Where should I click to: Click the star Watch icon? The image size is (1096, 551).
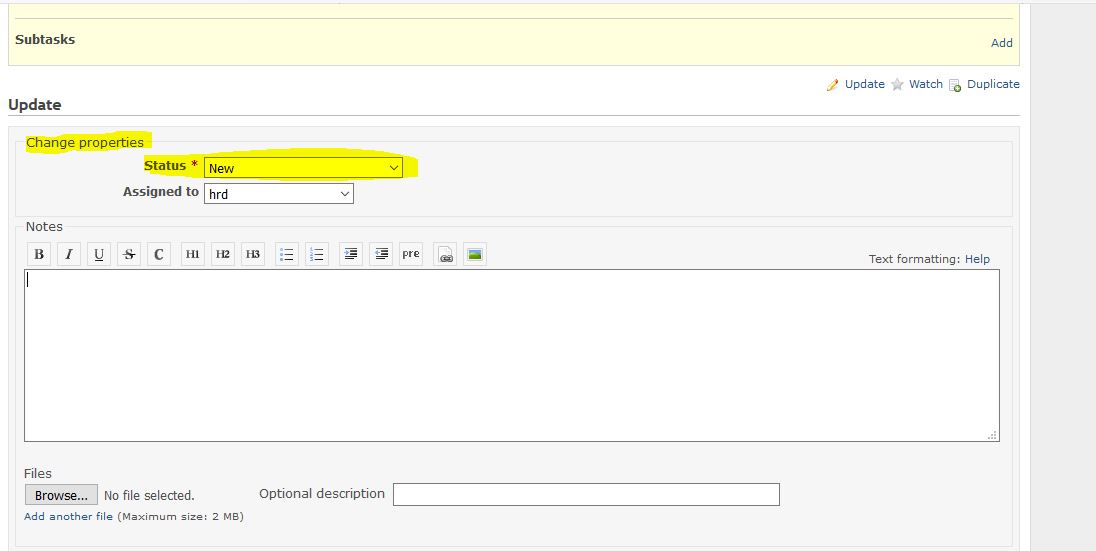[x=897, y=85]
